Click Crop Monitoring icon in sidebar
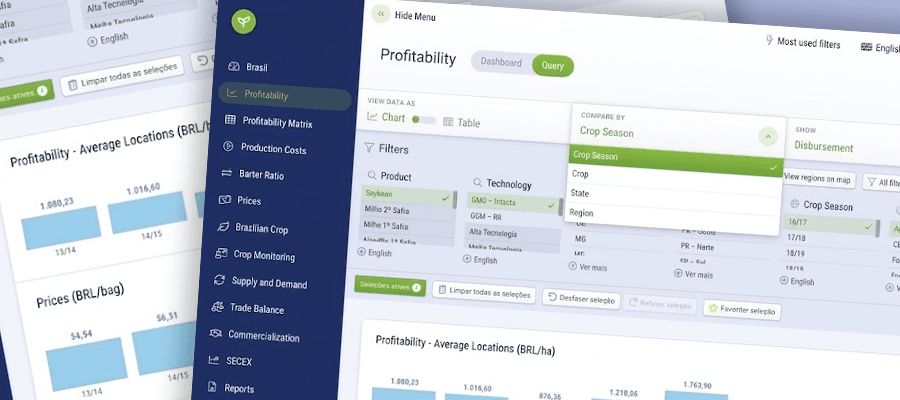900x400 pixels. 221,253
